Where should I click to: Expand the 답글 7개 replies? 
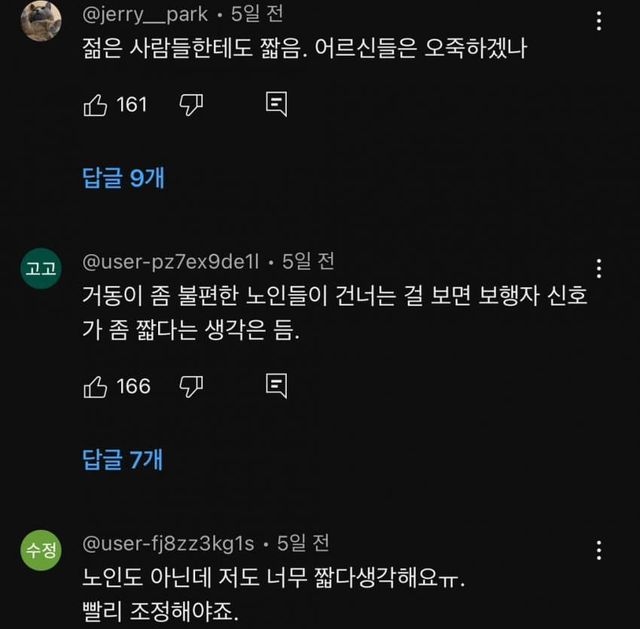122,460
